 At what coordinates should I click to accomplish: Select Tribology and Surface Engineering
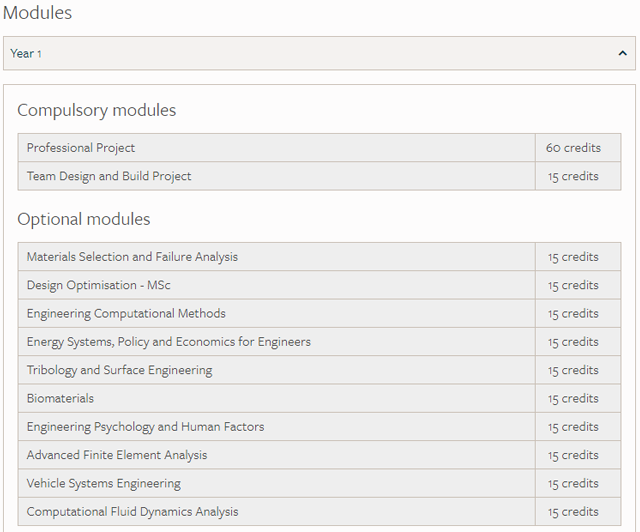pyautogui.click(x=119, y=370)
